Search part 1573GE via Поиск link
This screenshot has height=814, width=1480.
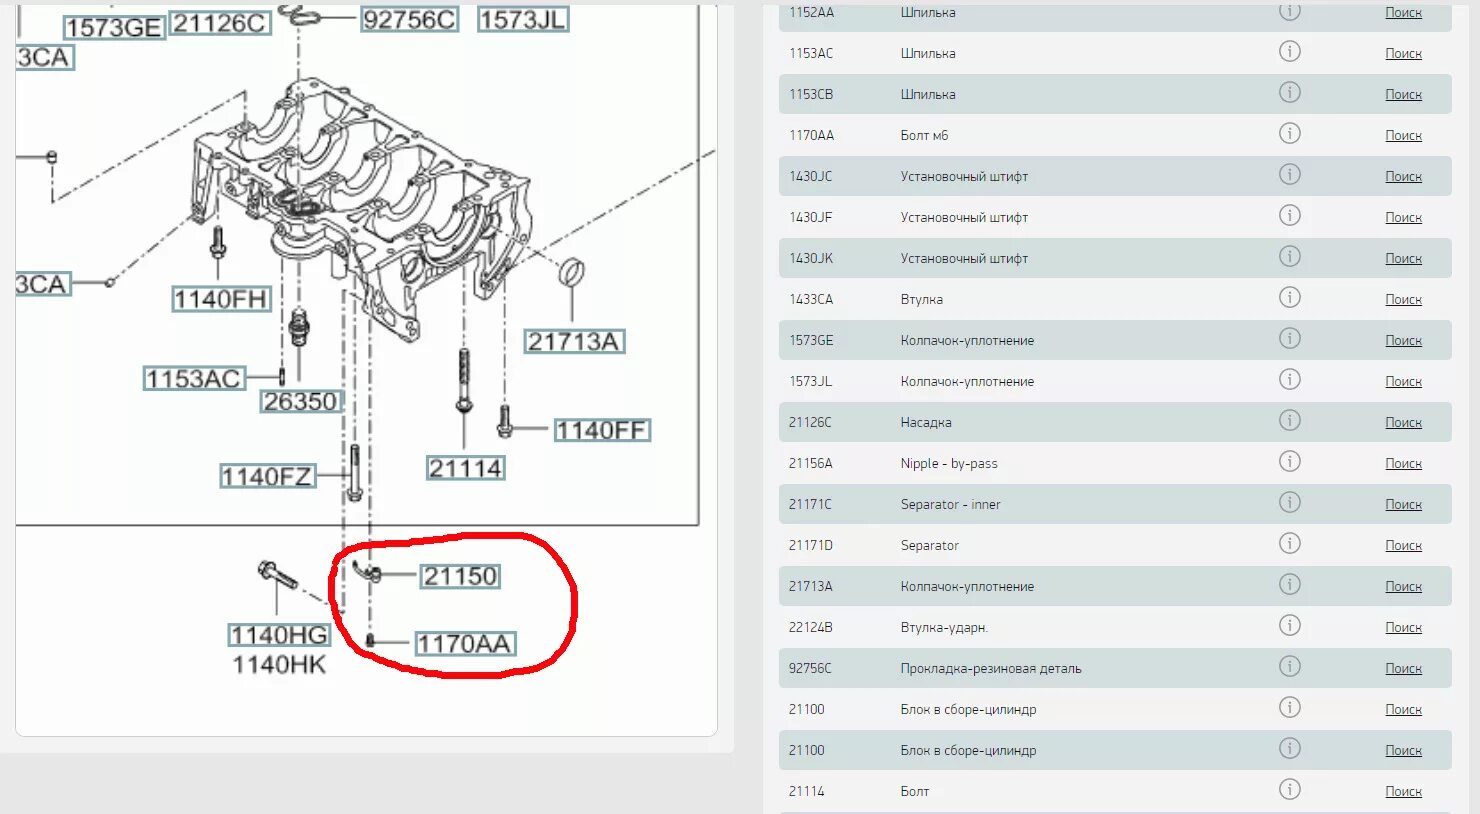point(1403,341)
